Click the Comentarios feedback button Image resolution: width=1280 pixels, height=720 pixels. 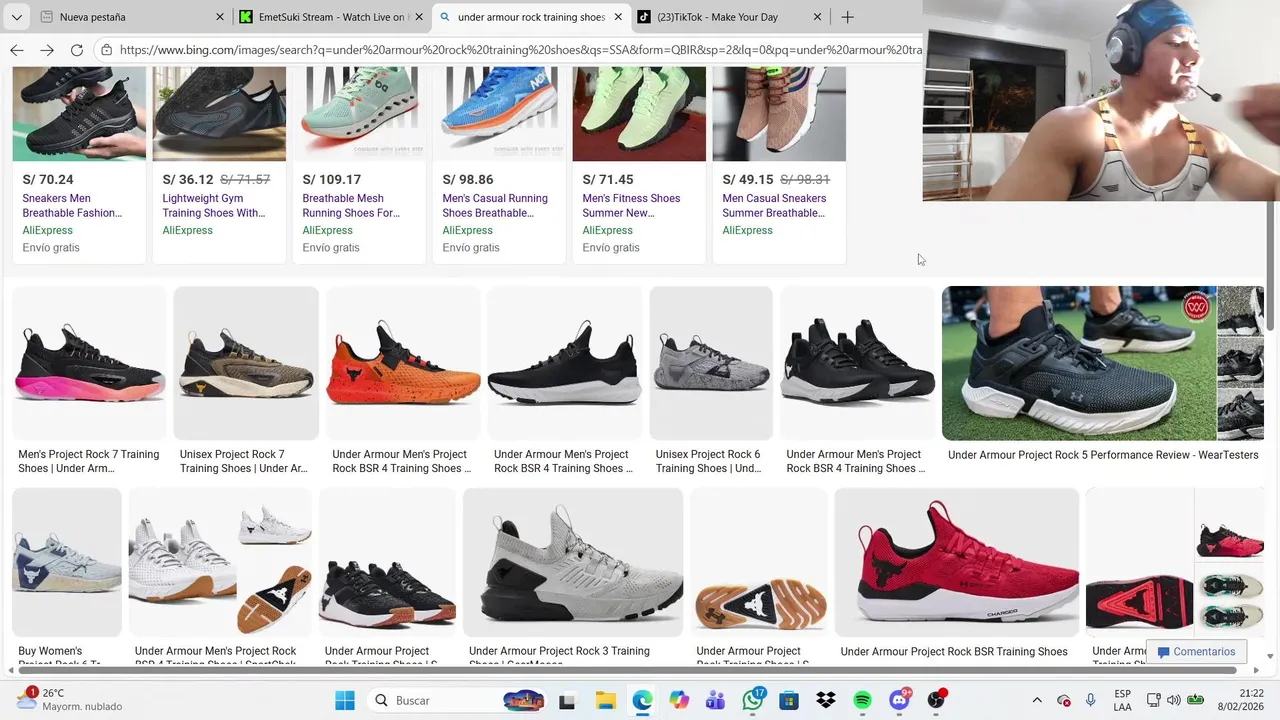coord(1196,652)
